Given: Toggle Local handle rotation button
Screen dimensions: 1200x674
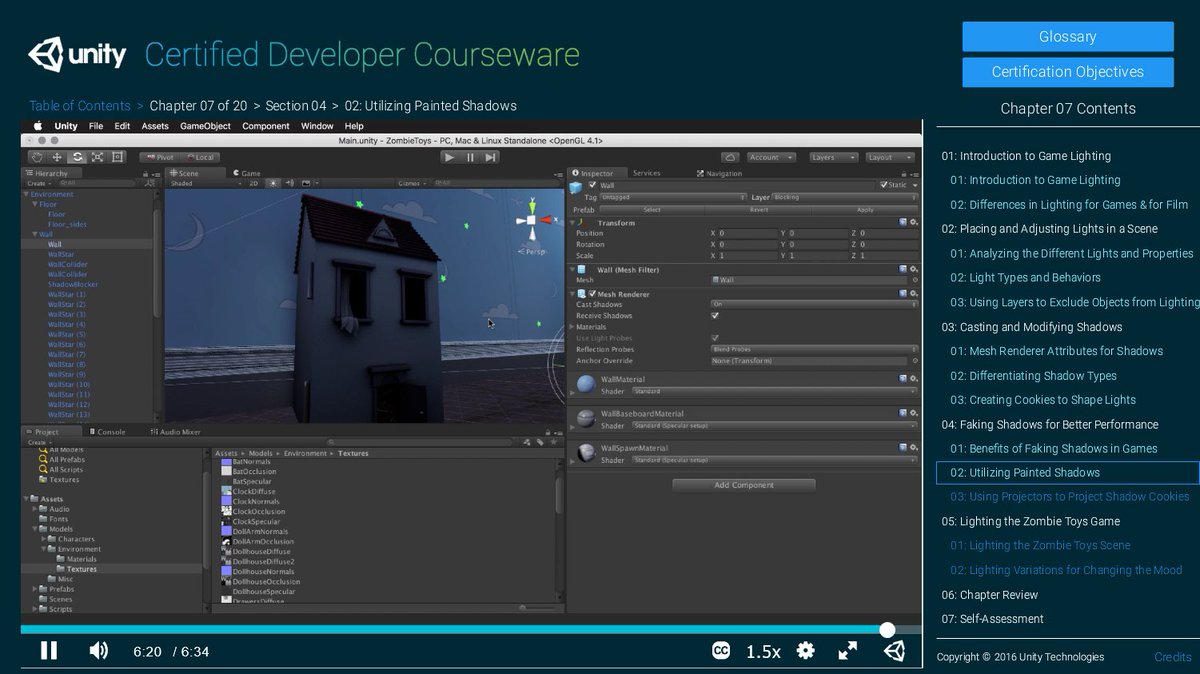Looking at the screenshot, I should click(x=200, y=157).
